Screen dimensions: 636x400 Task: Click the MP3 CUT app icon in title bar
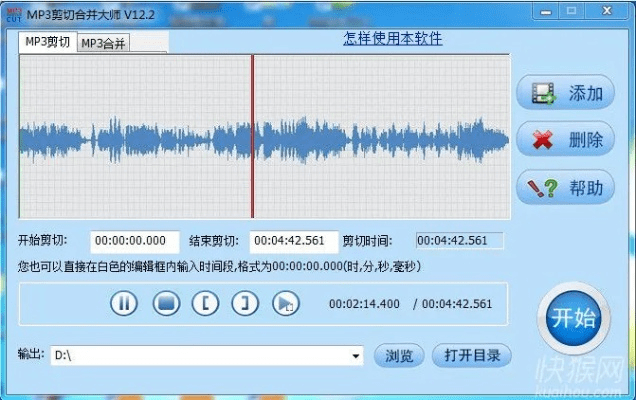coord(14,15)
